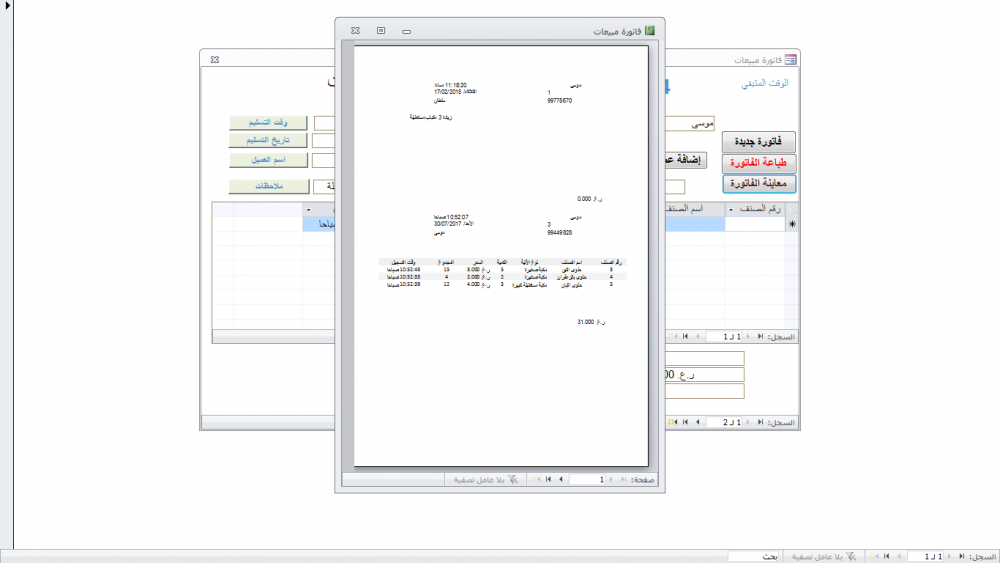Jump to last page in print preview navigator

pyautogui.click(x=548, y=480)
